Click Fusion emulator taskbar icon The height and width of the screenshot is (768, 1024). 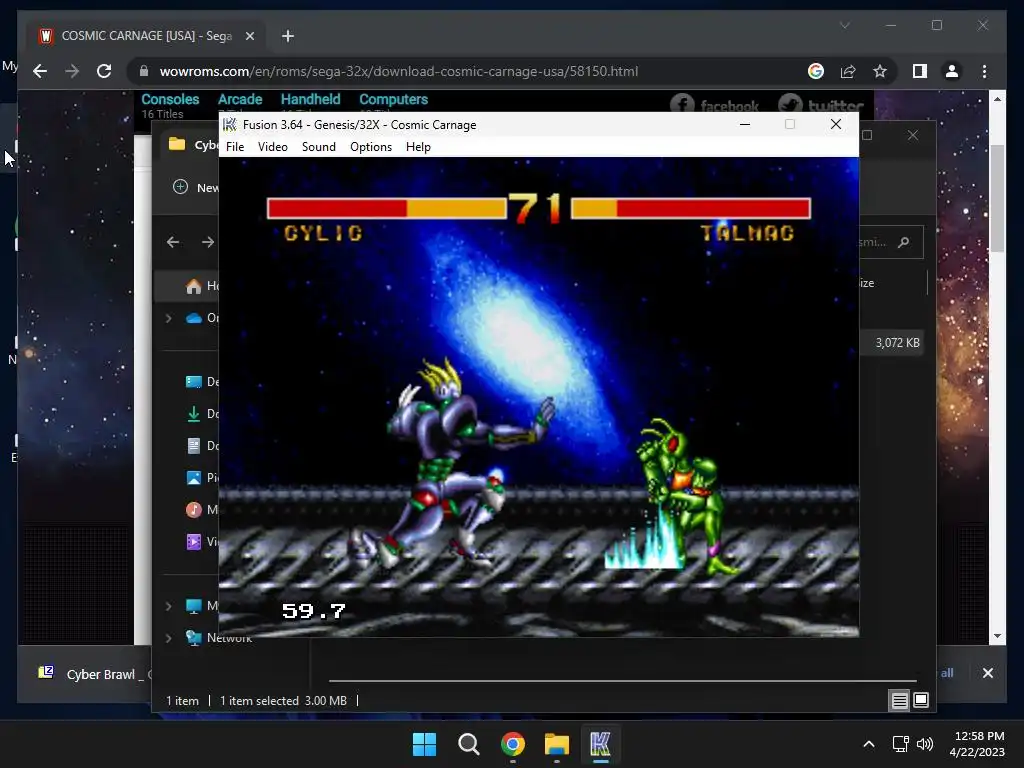pyautogui.click(x=600, y=744)
